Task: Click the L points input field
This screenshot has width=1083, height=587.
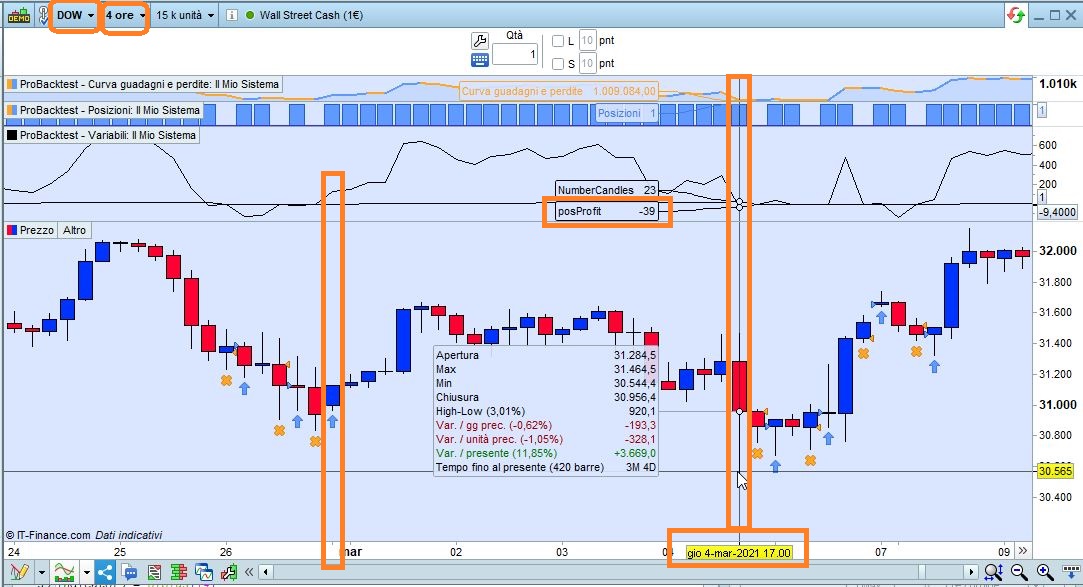Action: [587, 41]
